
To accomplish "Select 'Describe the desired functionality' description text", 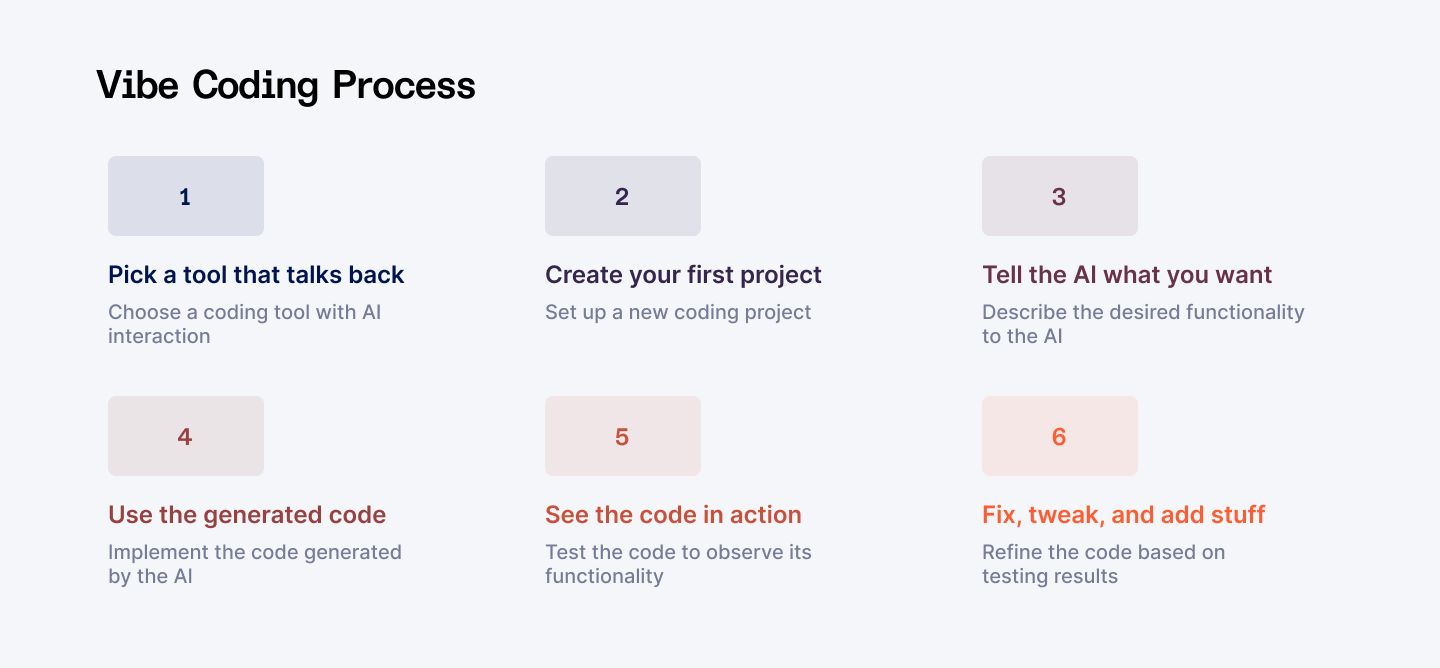I will [1143, 324].
